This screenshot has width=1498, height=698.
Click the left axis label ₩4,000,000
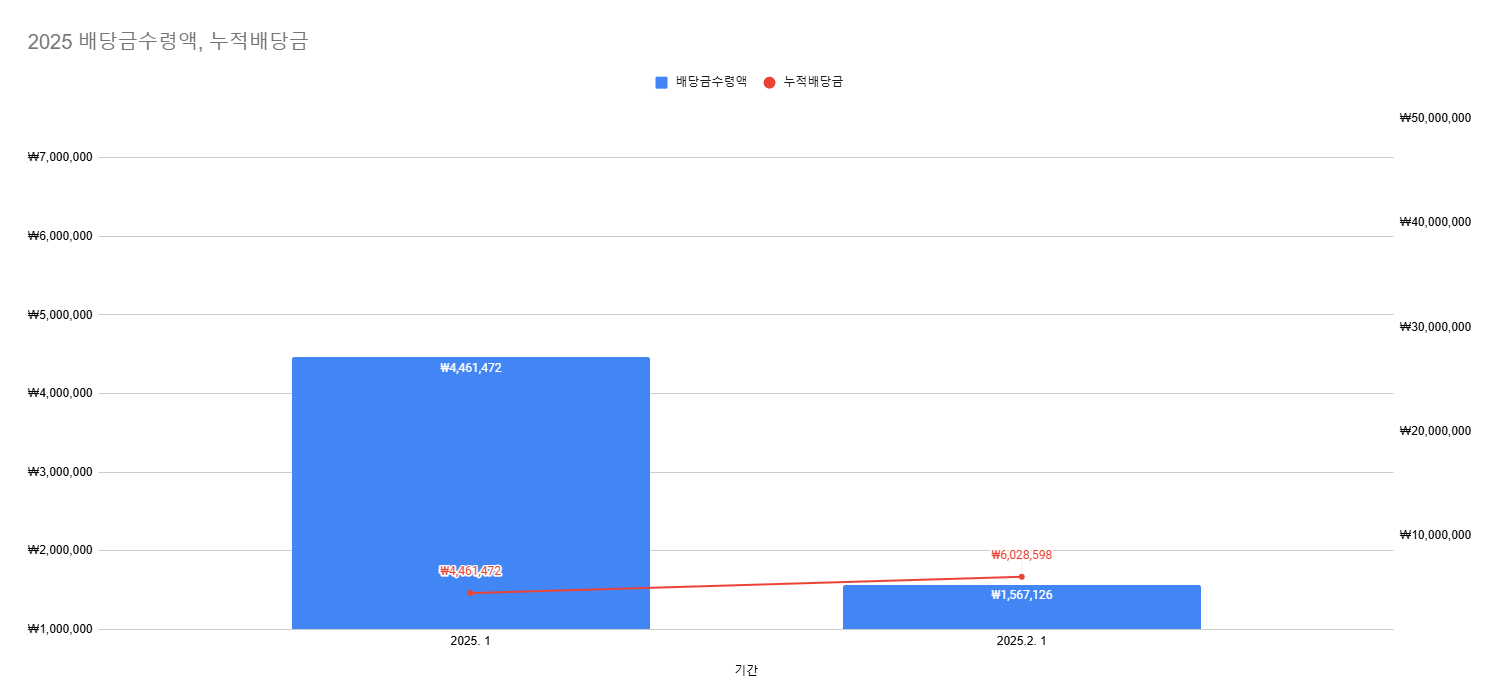click(60, 393)
